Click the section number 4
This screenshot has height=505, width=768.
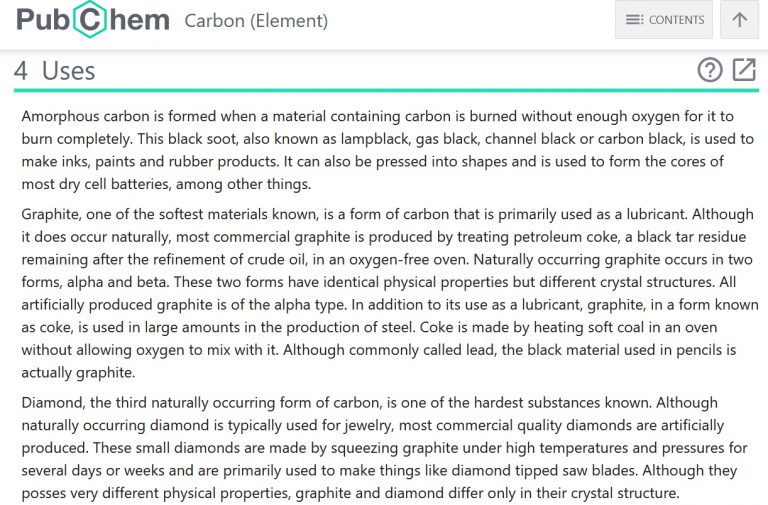[x=21, y=71]
